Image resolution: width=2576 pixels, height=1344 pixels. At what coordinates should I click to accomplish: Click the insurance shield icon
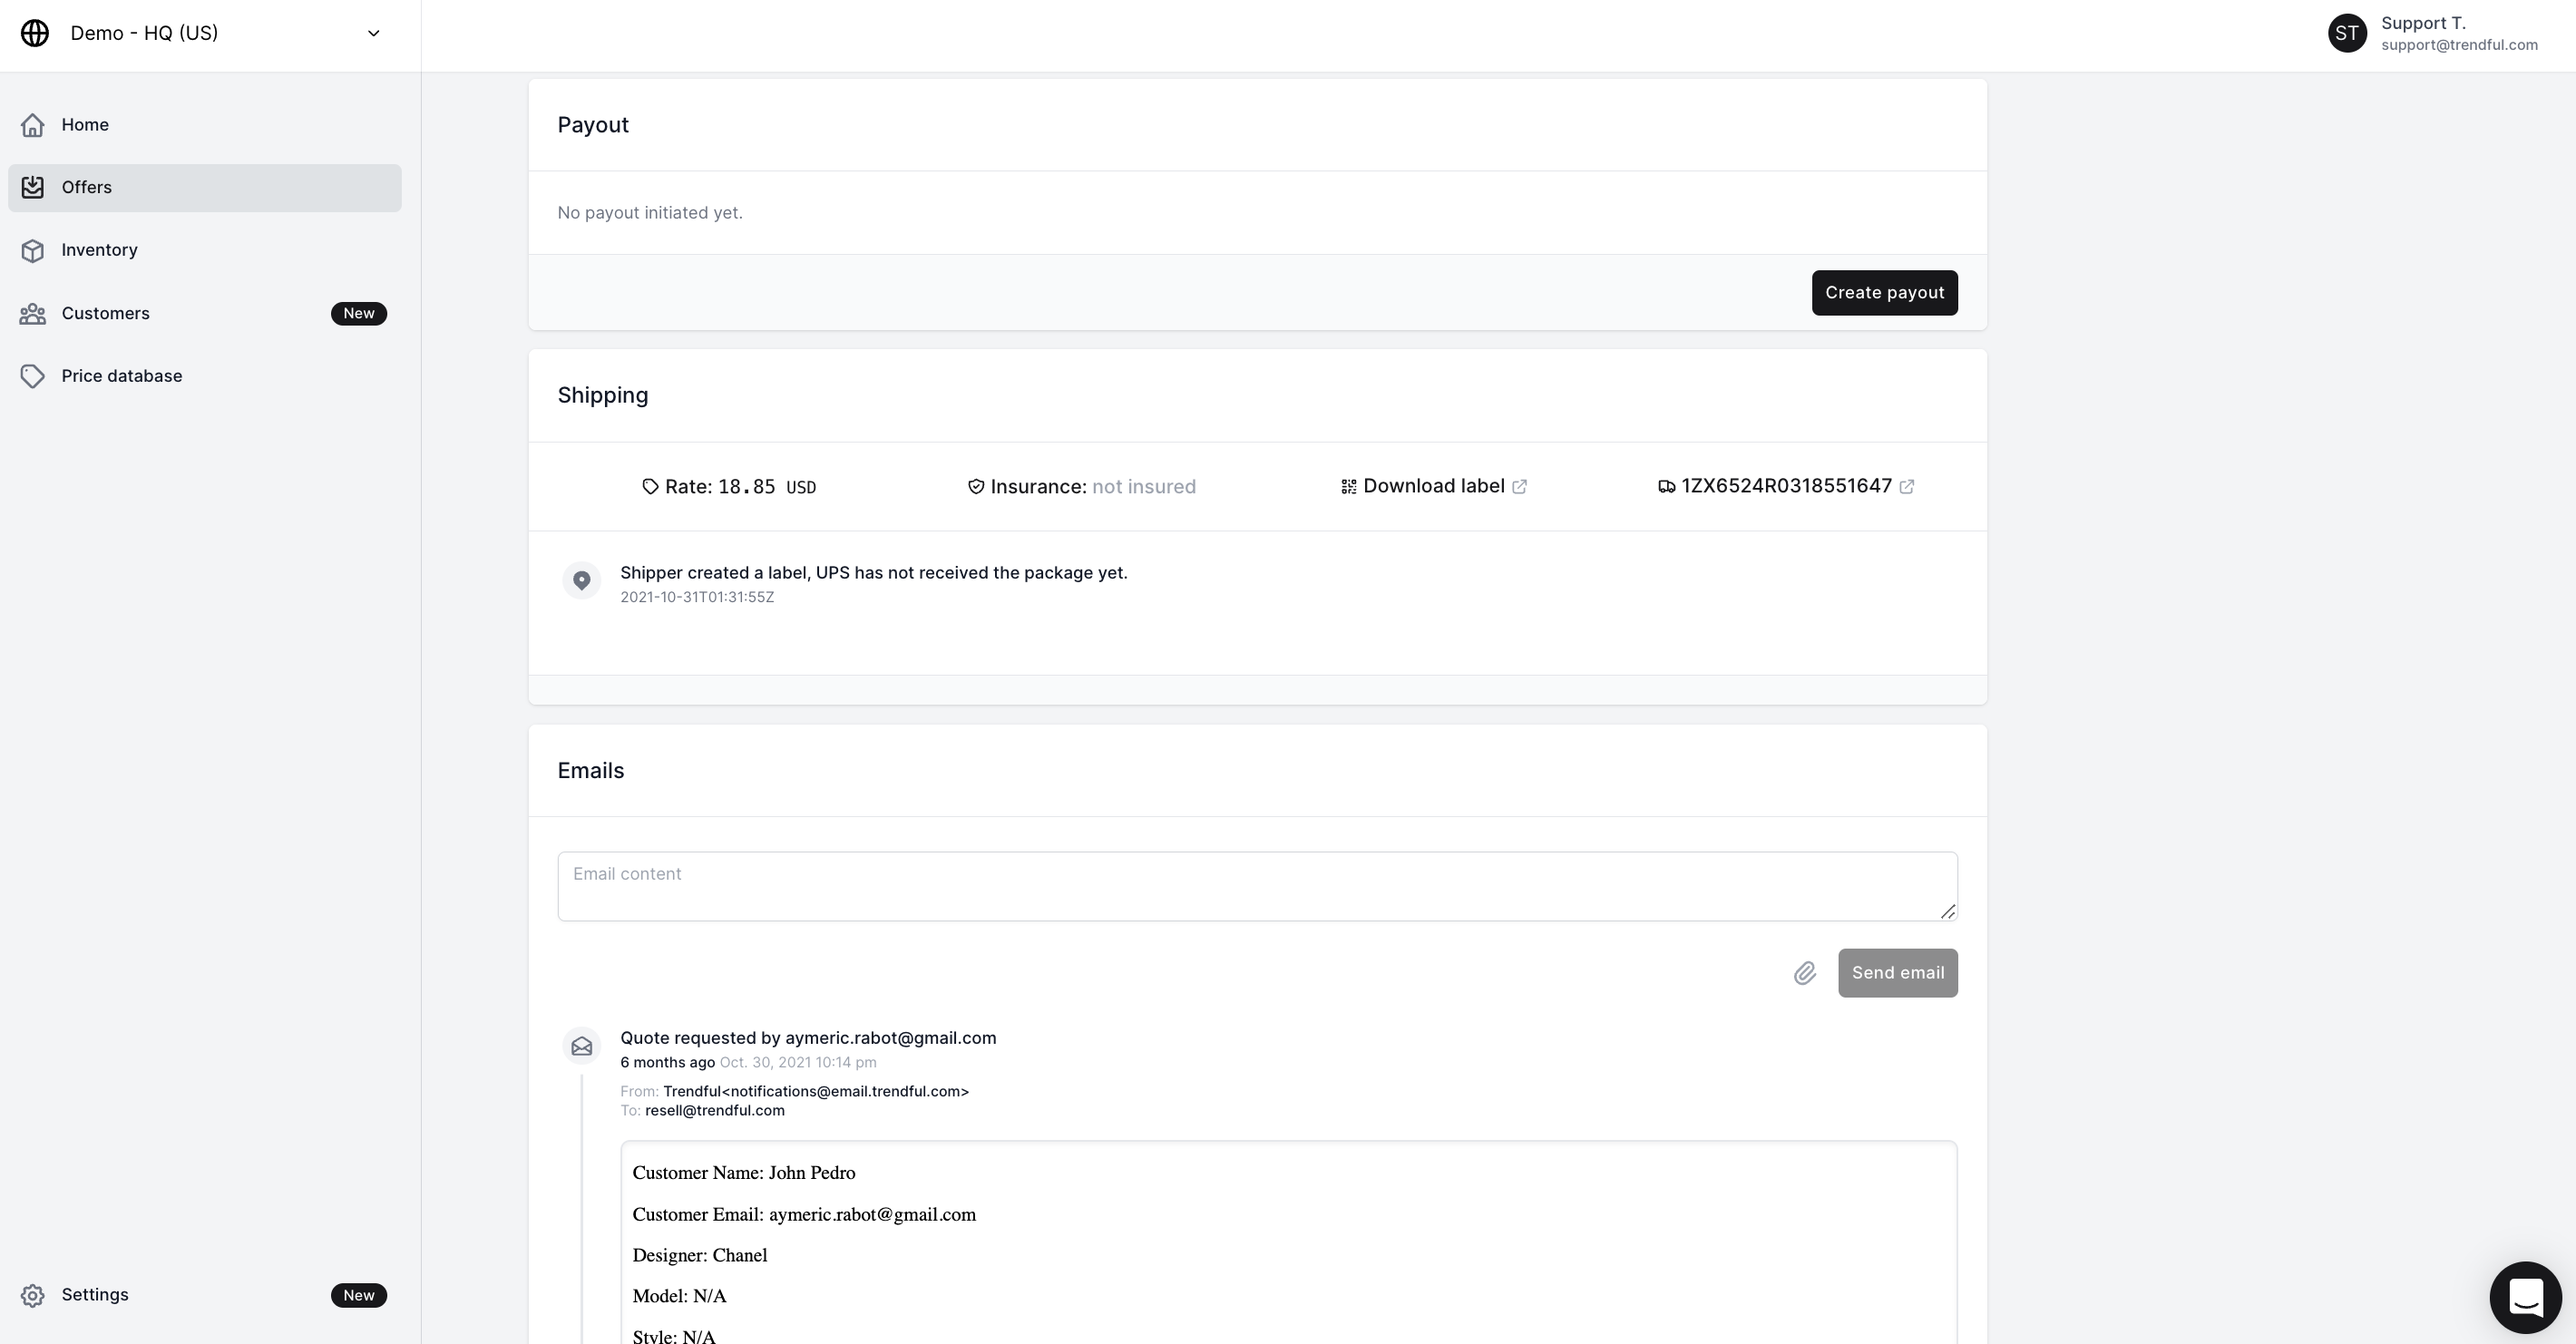click(976, 487)
